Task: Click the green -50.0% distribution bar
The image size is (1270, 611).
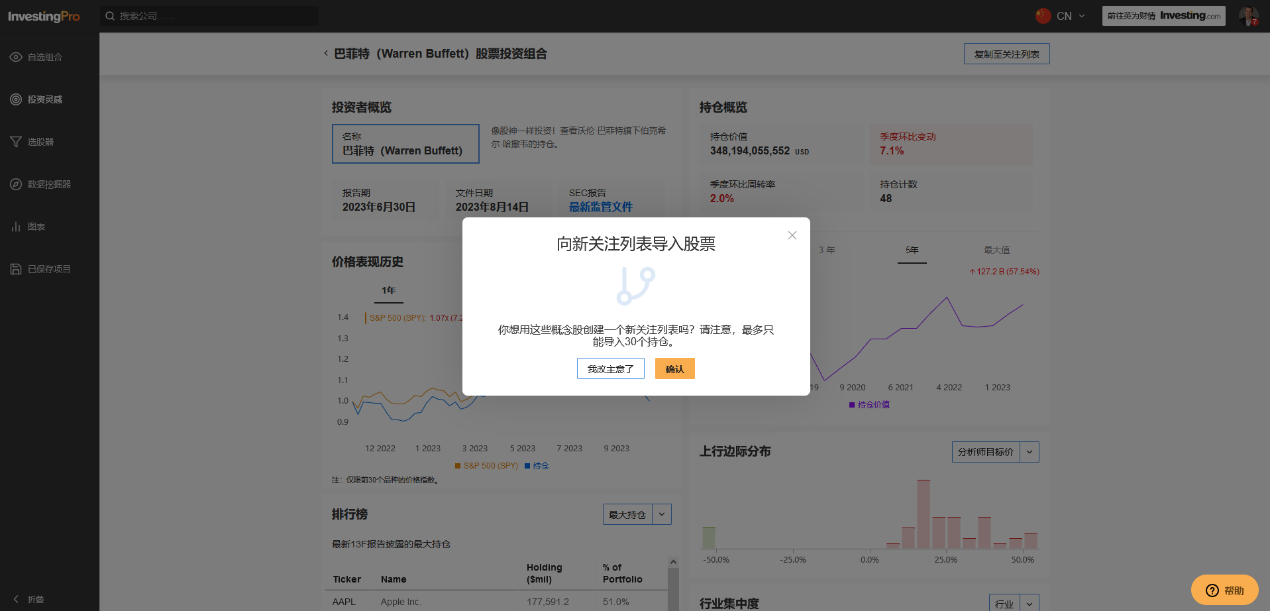Action: (709, 538)
